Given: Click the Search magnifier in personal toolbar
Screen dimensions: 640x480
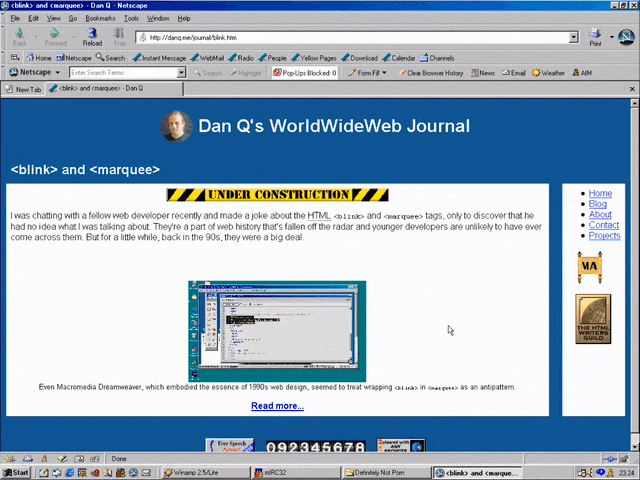Looking at the screenshot, I should point(110,58).
